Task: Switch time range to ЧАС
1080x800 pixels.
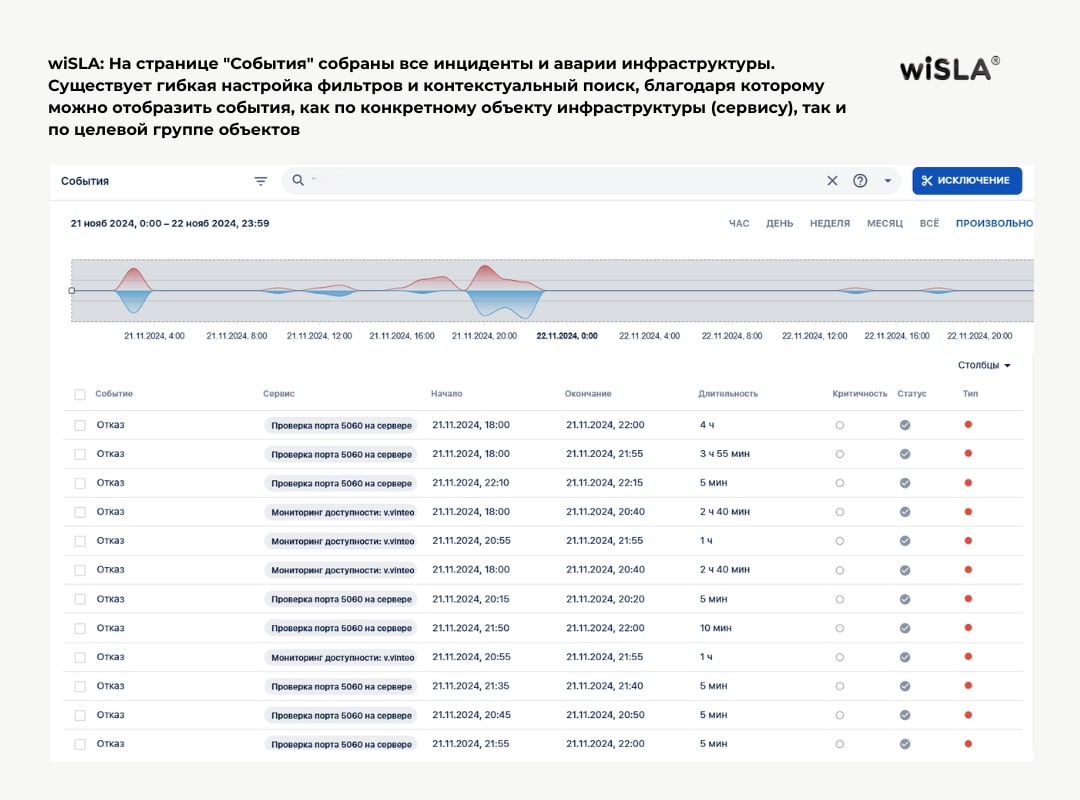Action: point(738,223)
